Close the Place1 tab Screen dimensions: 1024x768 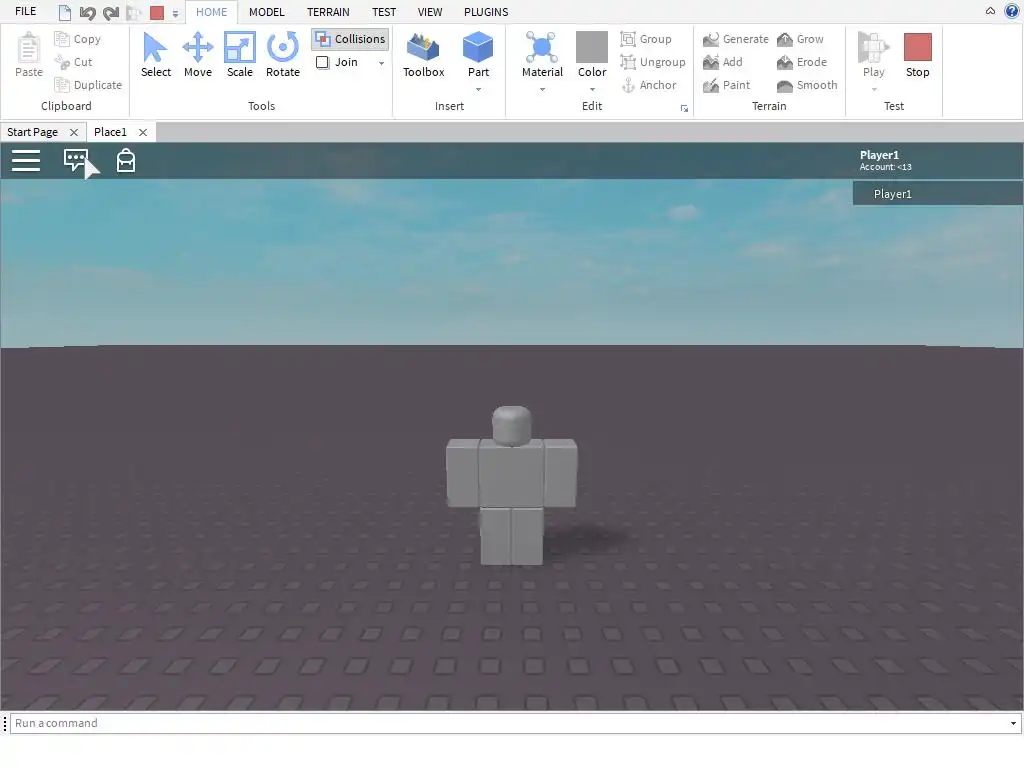143,133
